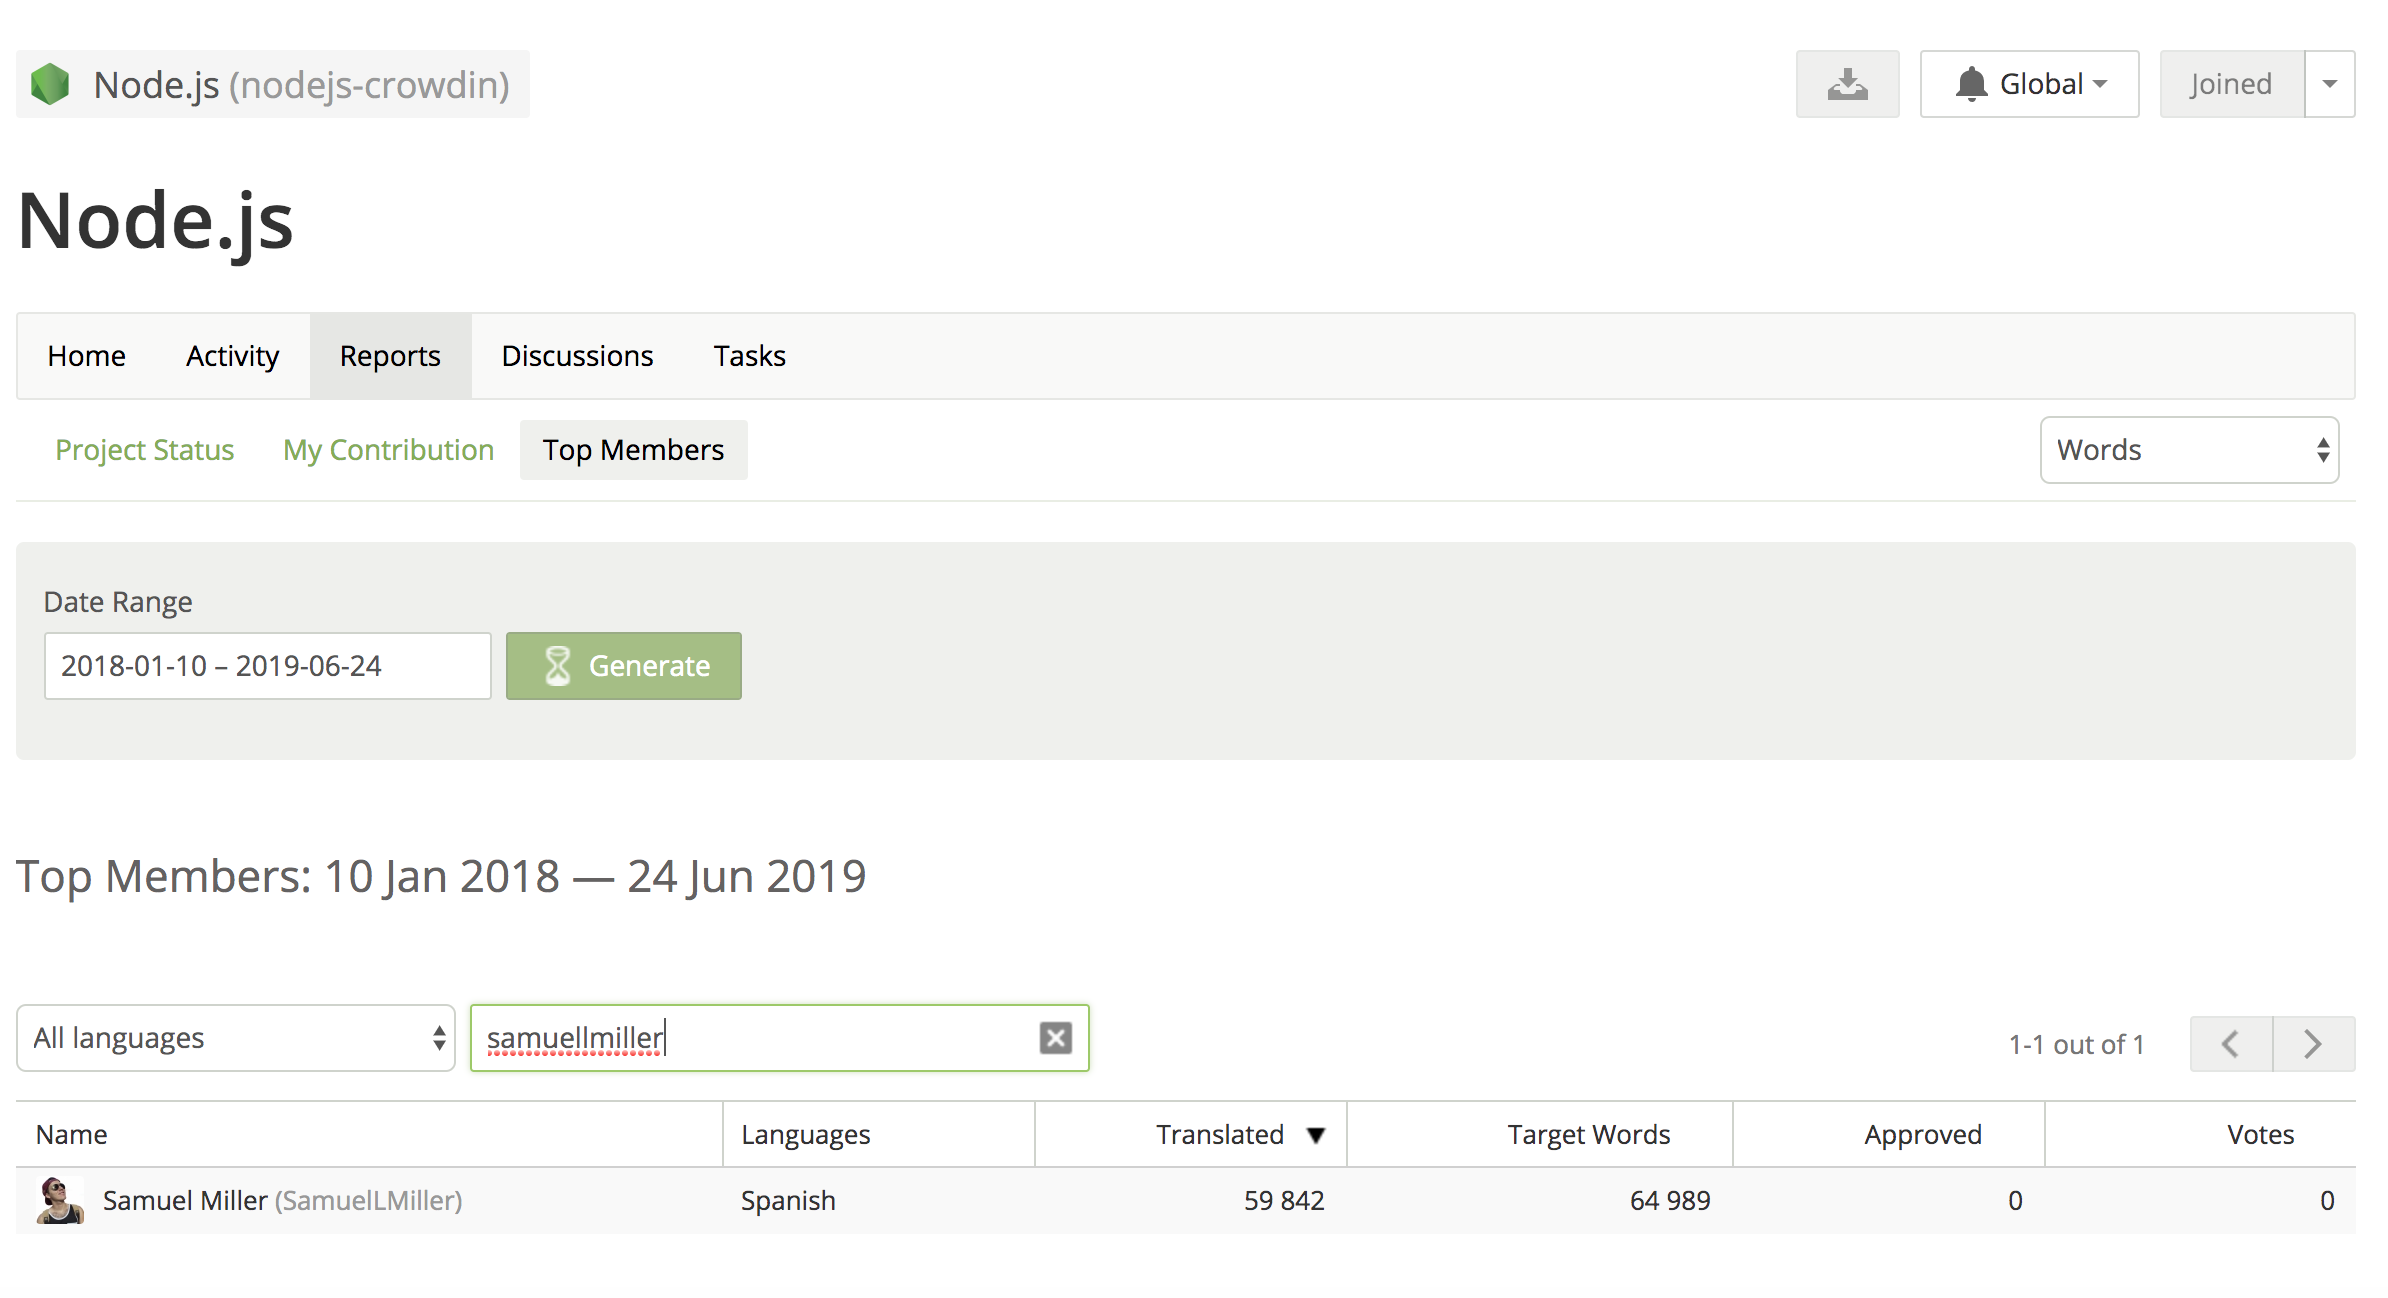The height and width of the screenshot is (1298, 2388).
Task: Go to previous page of results
Action: 2230,1044
